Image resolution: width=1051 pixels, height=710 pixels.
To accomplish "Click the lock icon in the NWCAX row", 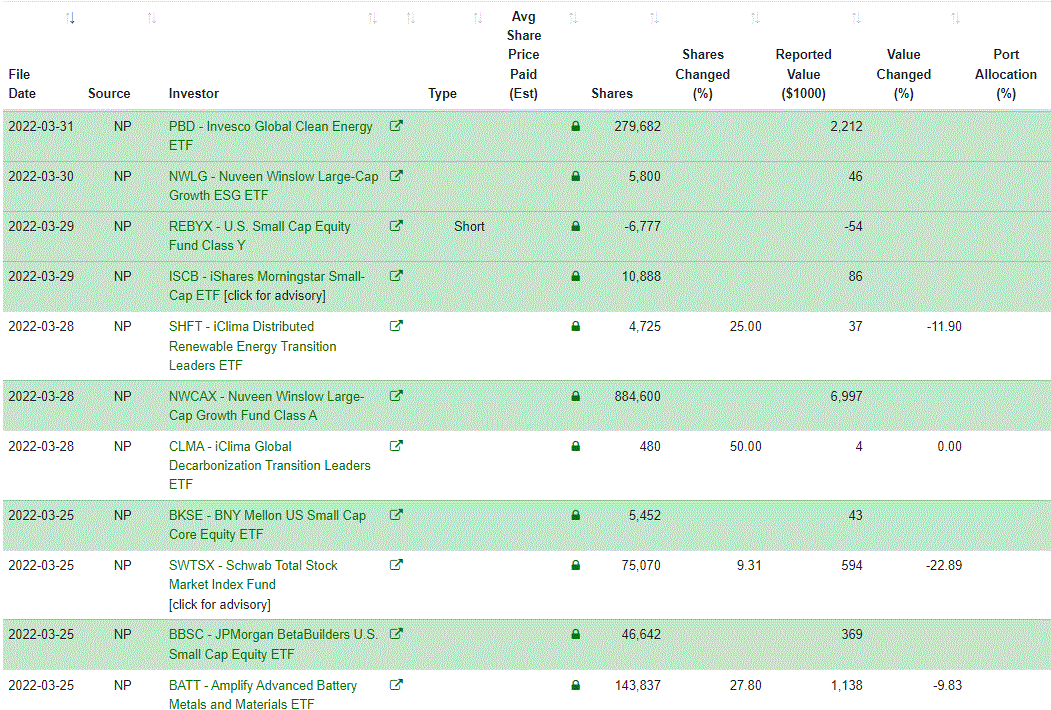I will (x=575, y=396).
